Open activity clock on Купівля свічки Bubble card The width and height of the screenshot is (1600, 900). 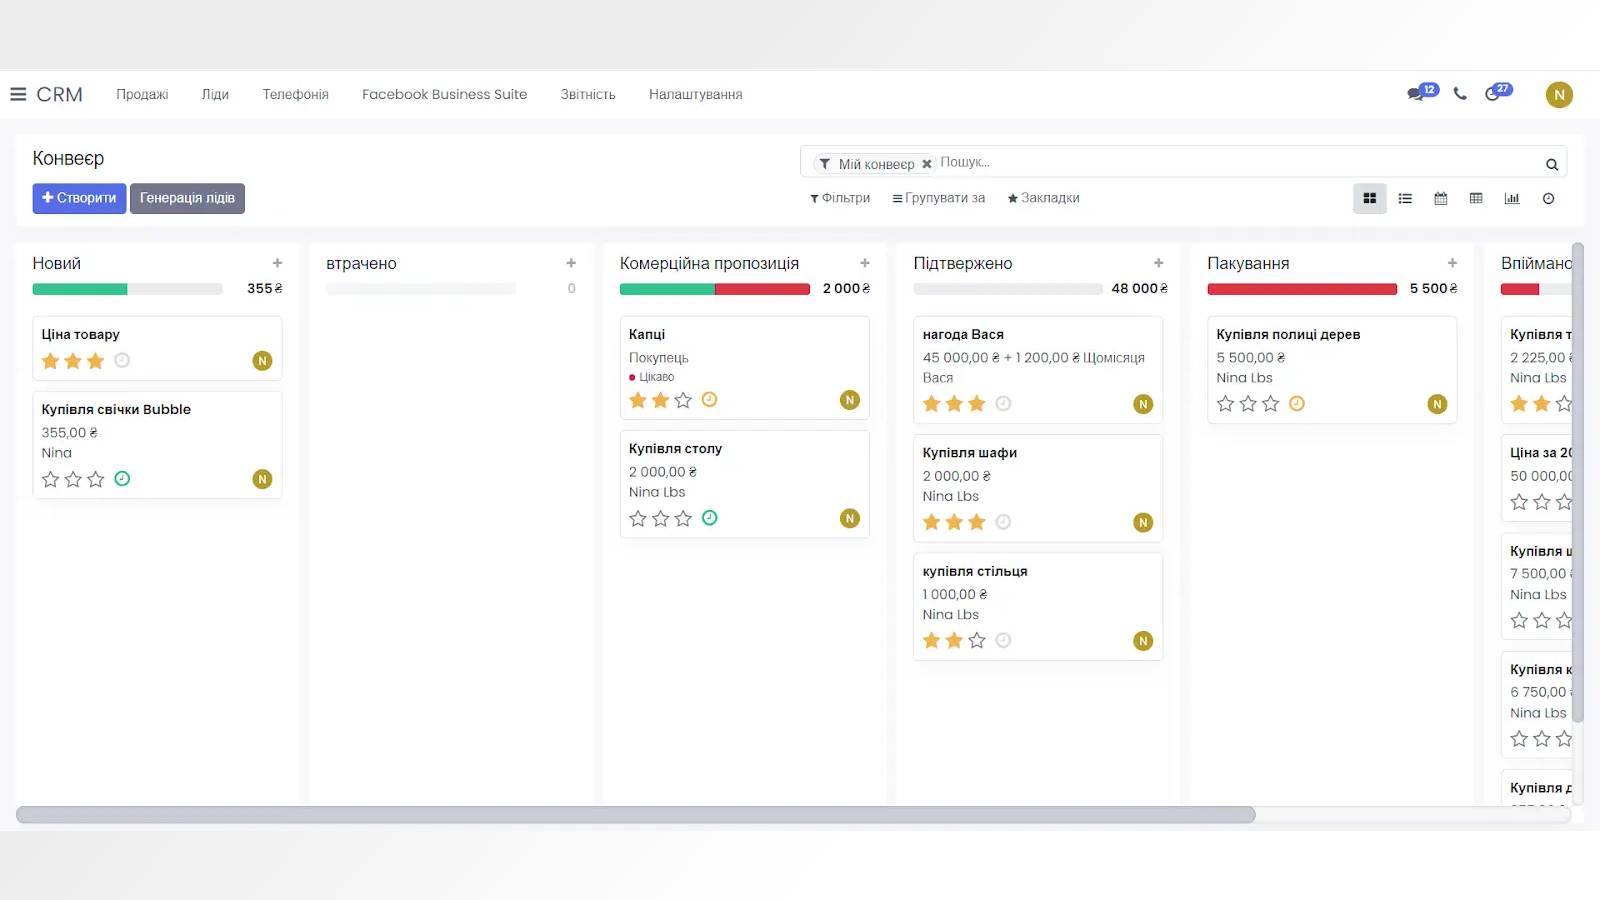coord(122,479)
